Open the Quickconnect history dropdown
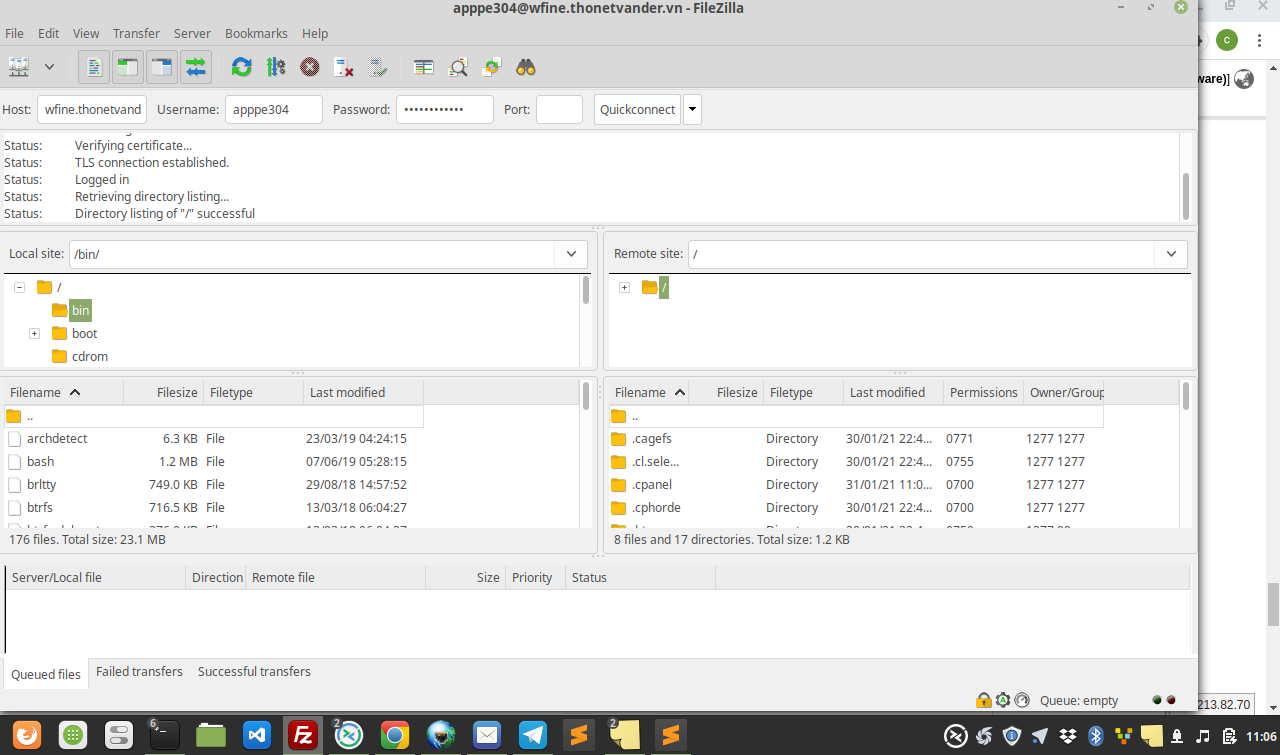This screenshot has width=1280, height=755. 692,109
